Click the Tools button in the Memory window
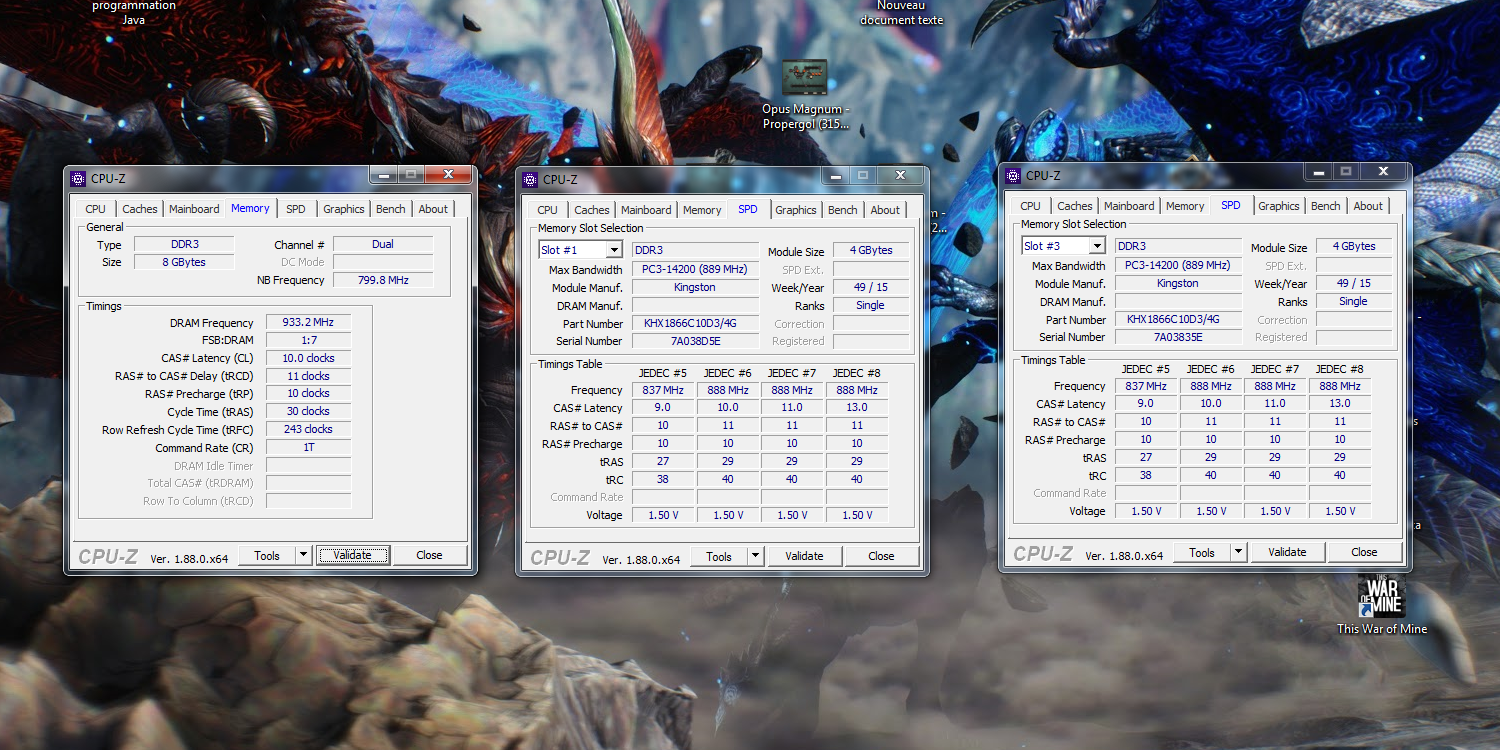 267,556
